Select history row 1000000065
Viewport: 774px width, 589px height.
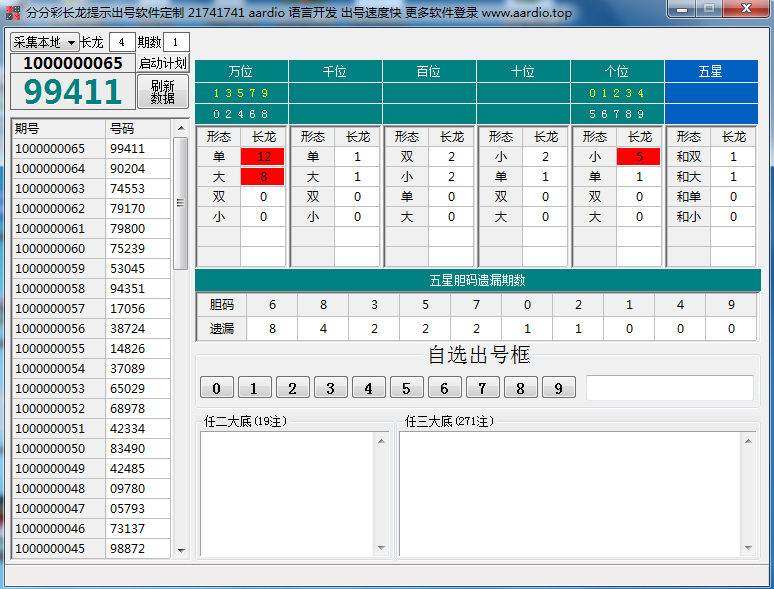[91, 149]
